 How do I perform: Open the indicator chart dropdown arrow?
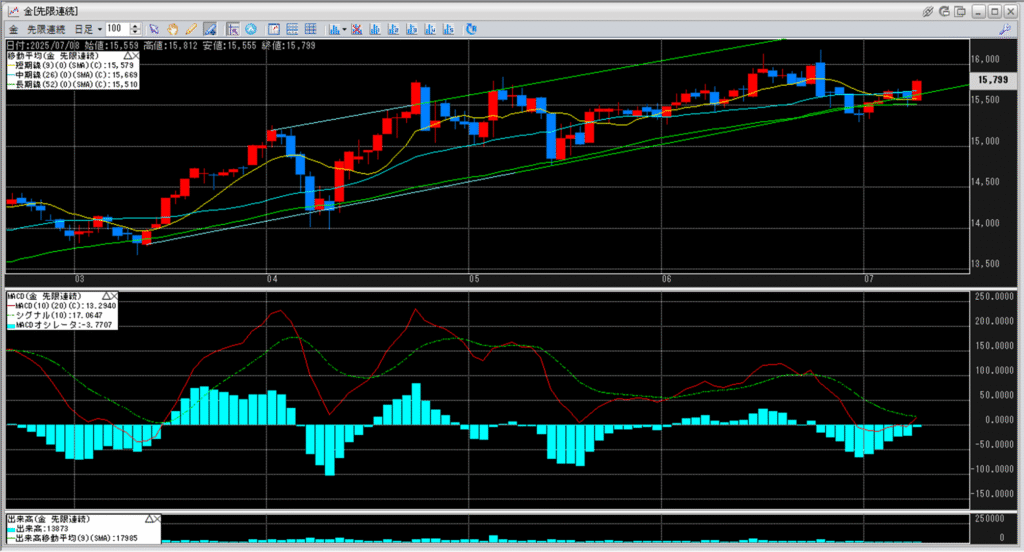344,29
